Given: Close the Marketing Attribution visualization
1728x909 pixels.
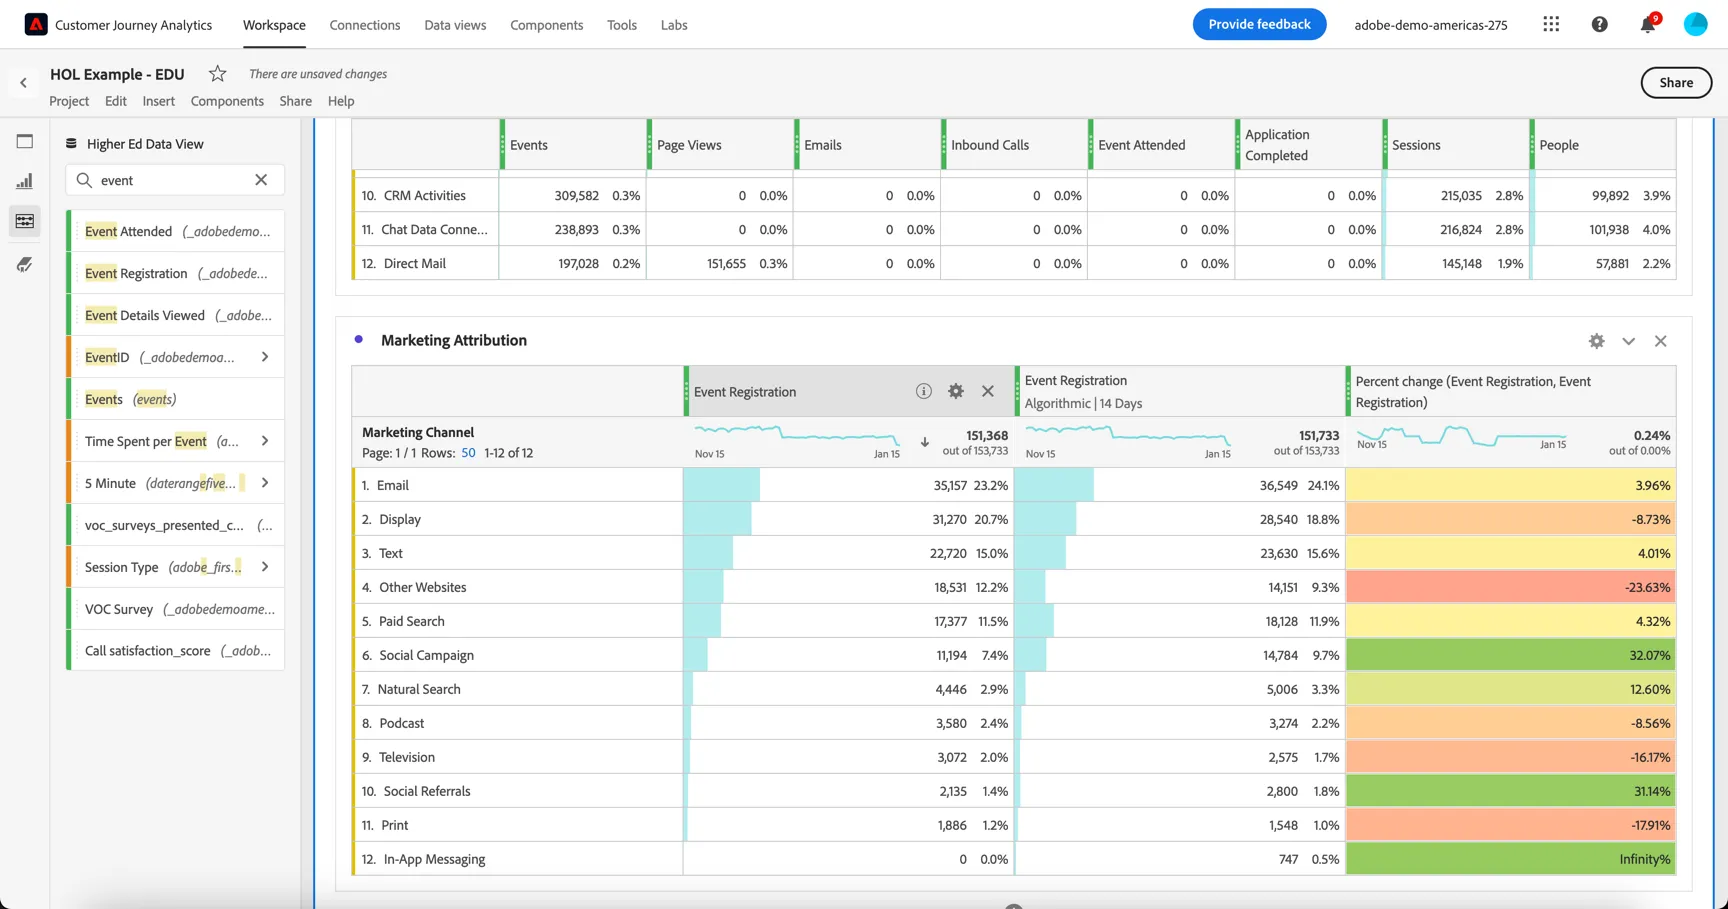Looking at the screenshot, I should click(x=1661, y=341).
